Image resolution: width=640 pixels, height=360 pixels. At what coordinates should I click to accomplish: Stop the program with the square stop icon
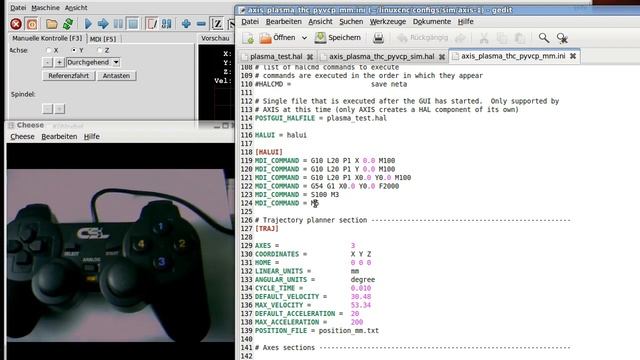click(x=133, y=24)
